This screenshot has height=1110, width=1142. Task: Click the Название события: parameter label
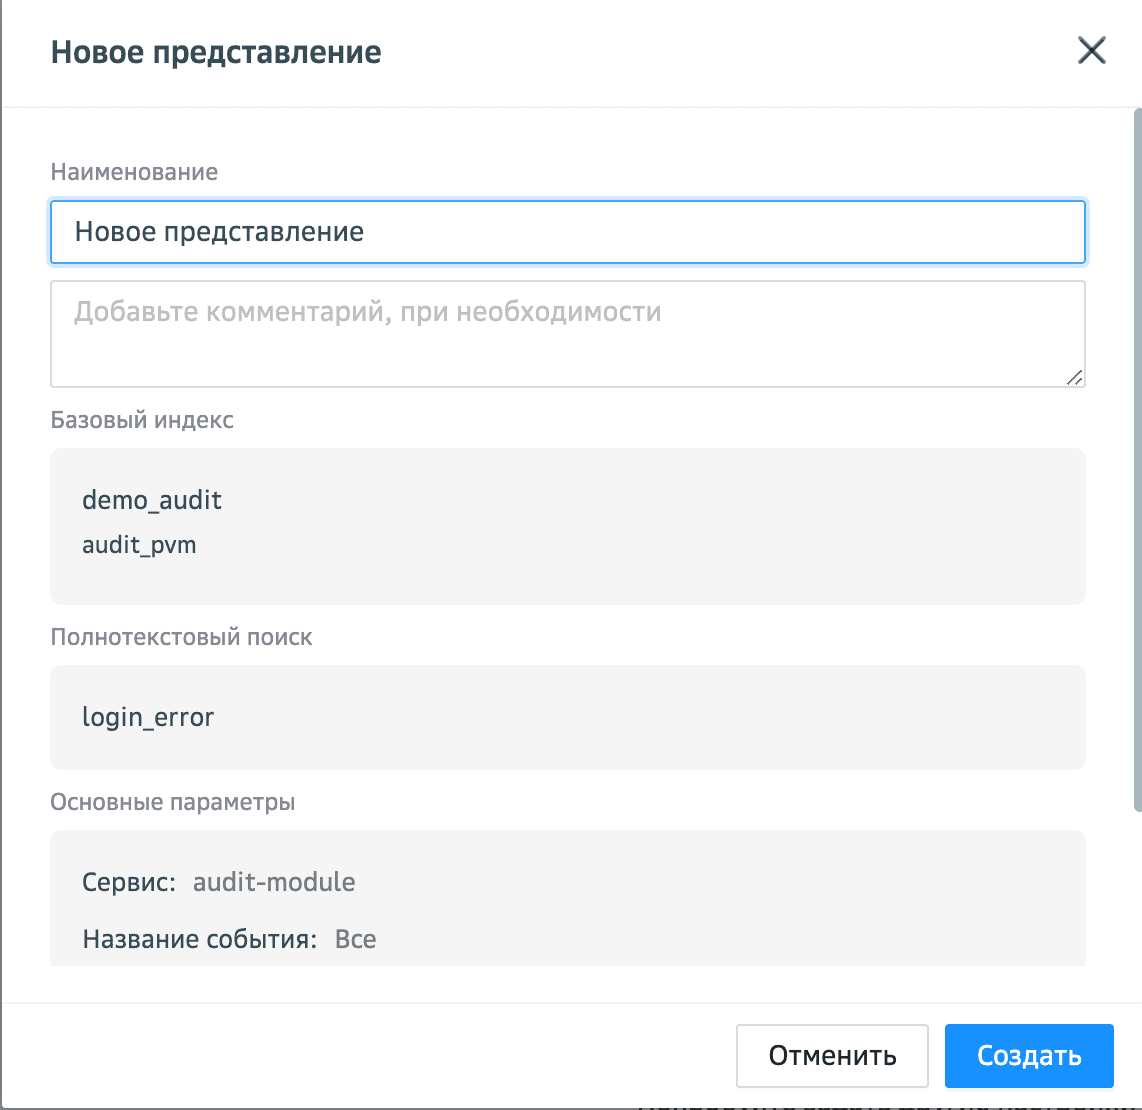click(199, 940)
